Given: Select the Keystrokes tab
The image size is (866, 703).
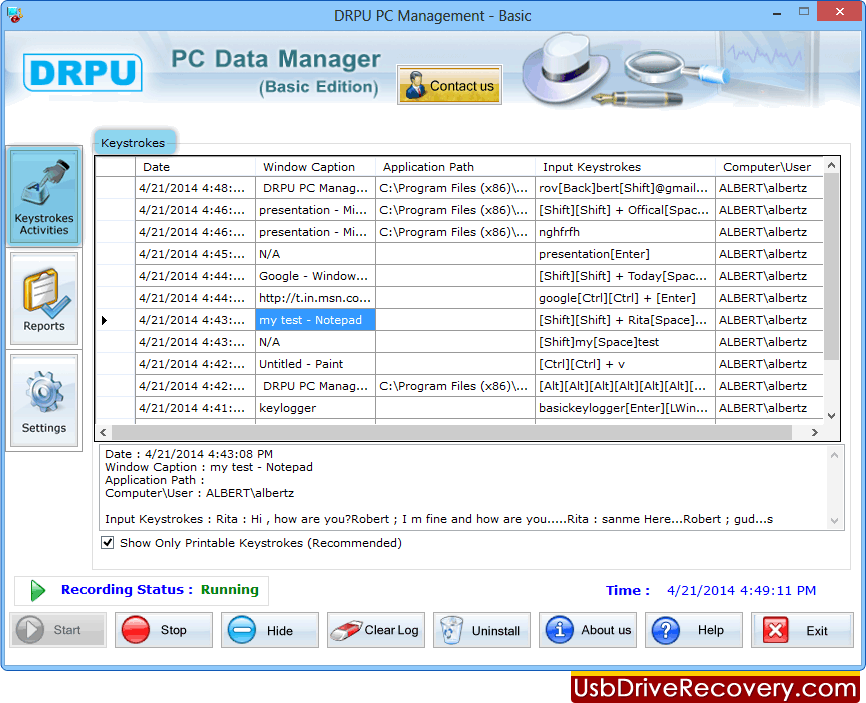Looking at the screenshot, I should [x=133, y=143].
